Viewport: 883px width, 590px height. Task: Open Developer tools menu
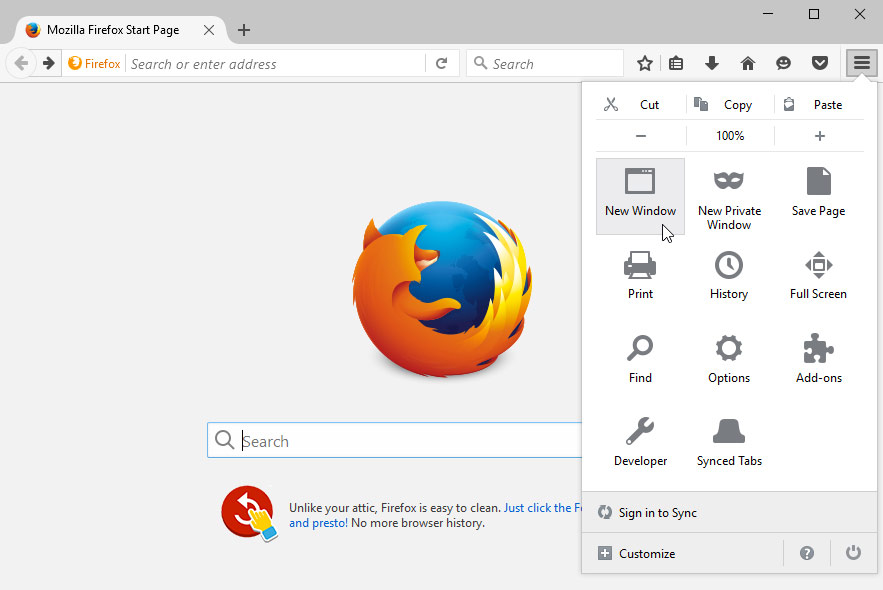tap(640, 443)
